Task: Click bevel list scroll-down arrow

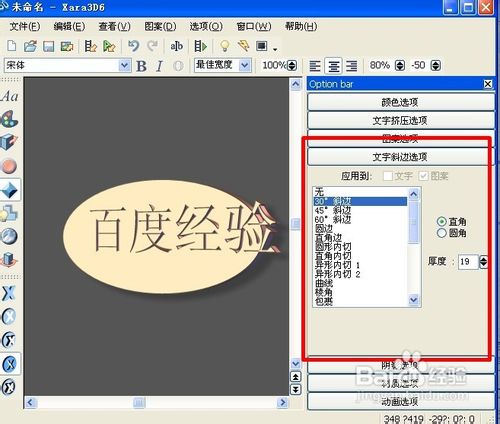Action: point(414,300)
